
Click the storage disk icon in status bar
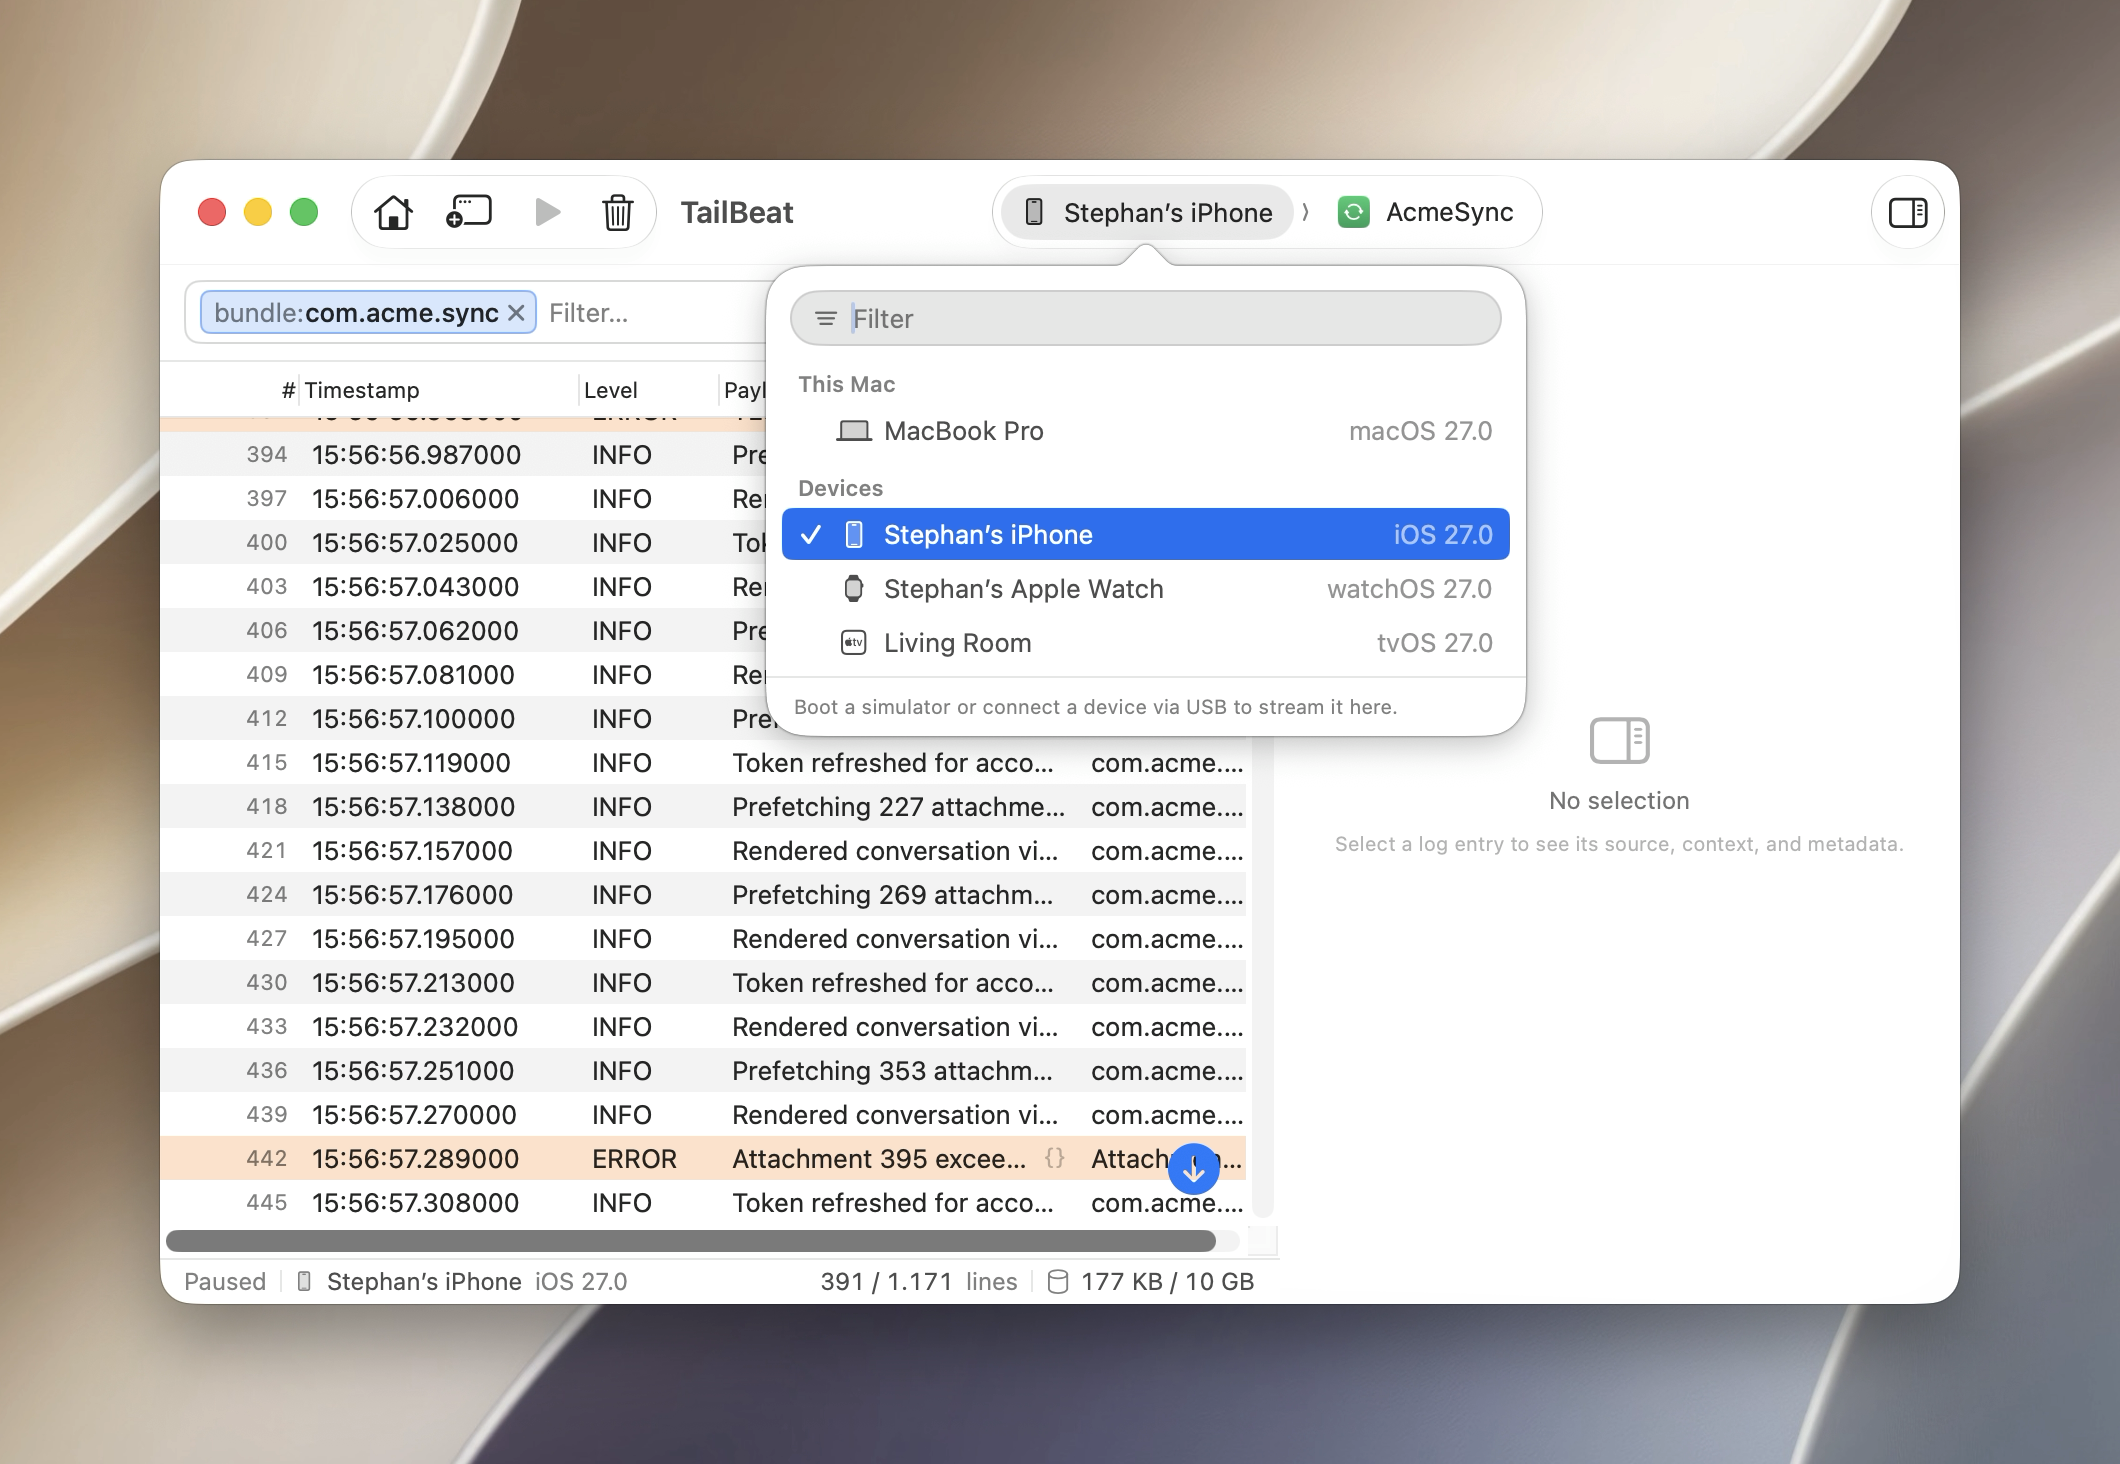click(1057, 1282)
